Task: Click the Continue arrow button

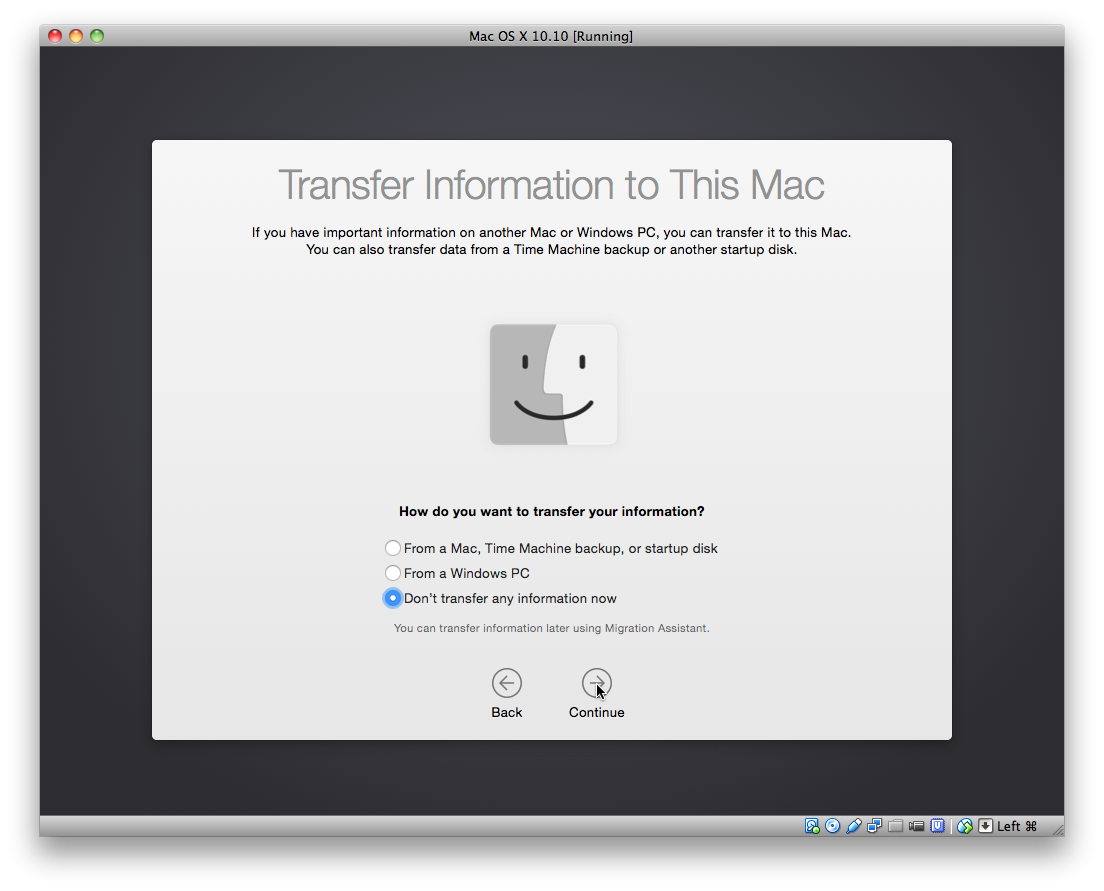Action: click(596, 683)
